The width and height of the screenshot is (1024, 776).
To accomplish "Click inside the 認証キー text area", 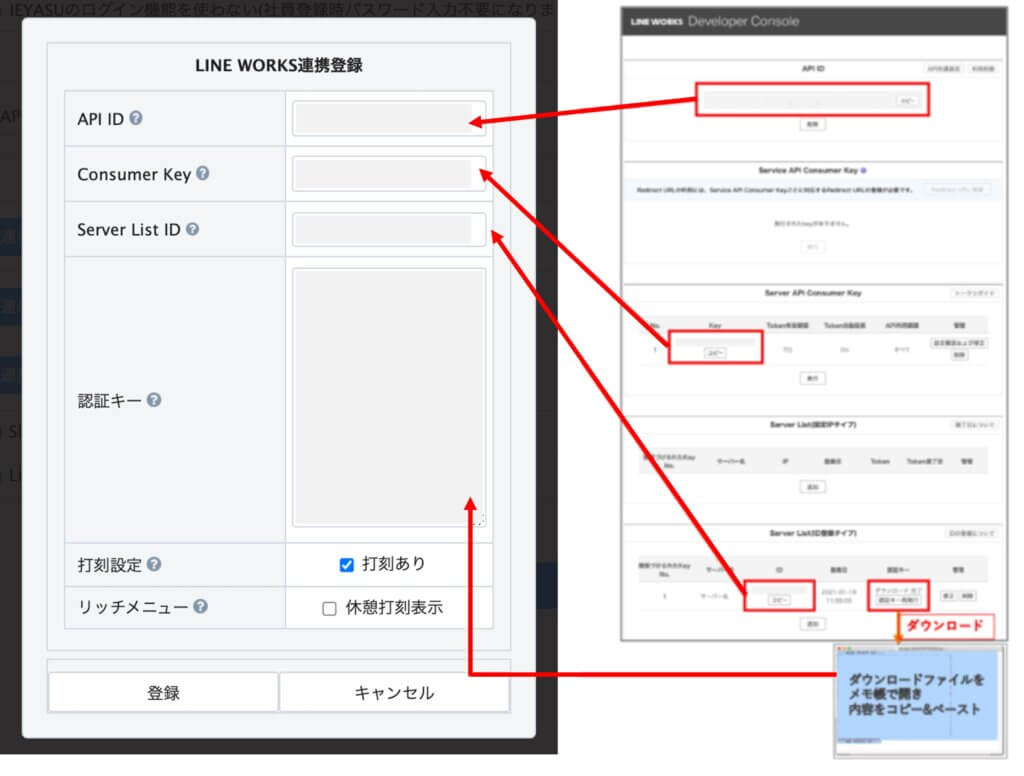I will [x=388, y=396].
